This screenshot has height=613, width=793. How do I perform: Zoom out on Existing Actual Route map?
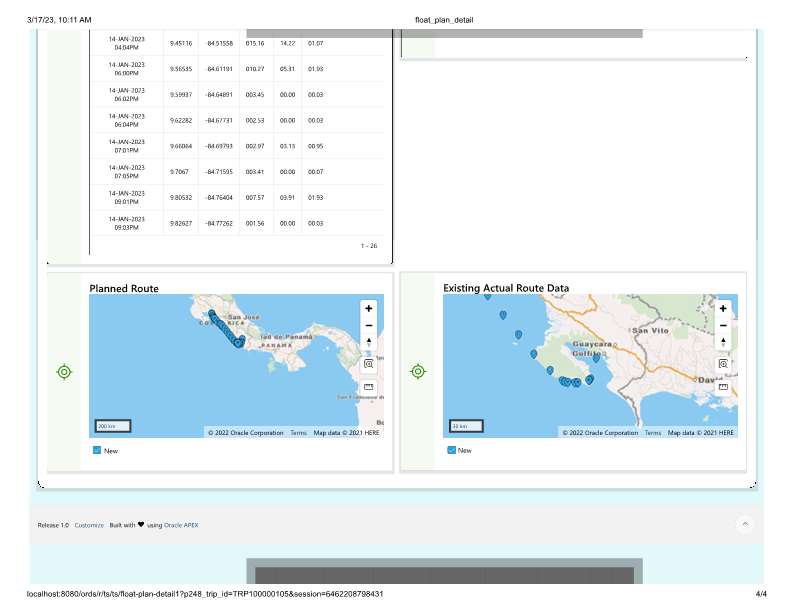[x=722, y=325]
